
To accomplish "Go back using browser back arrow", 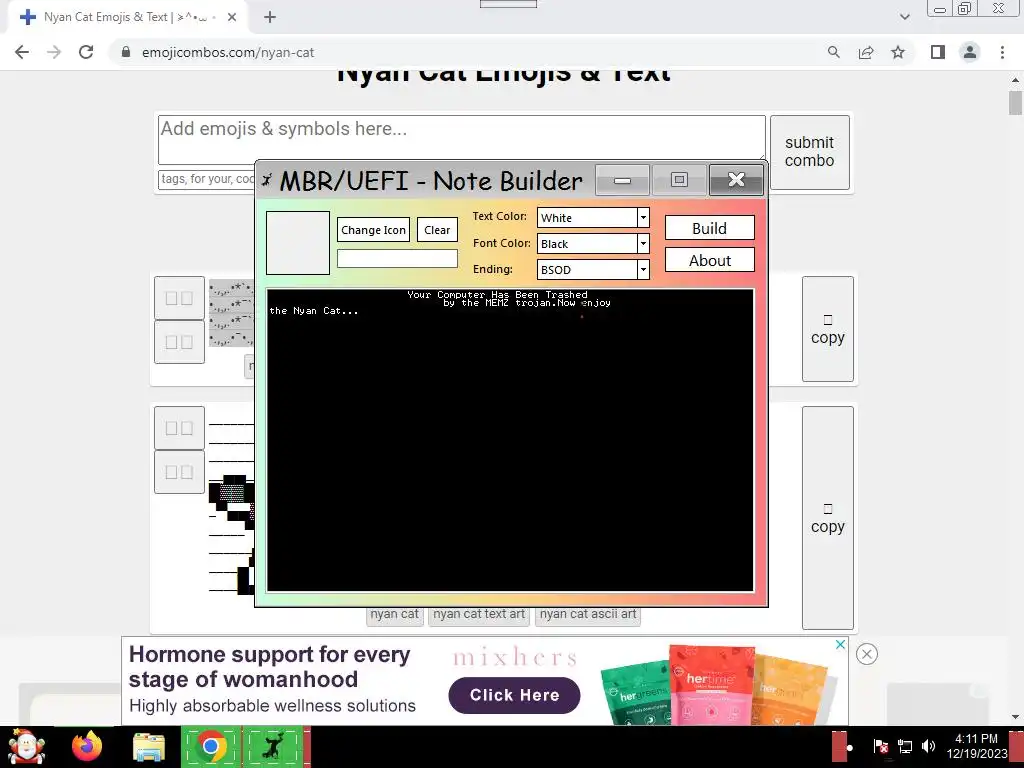I will click(x=22, y=52).
